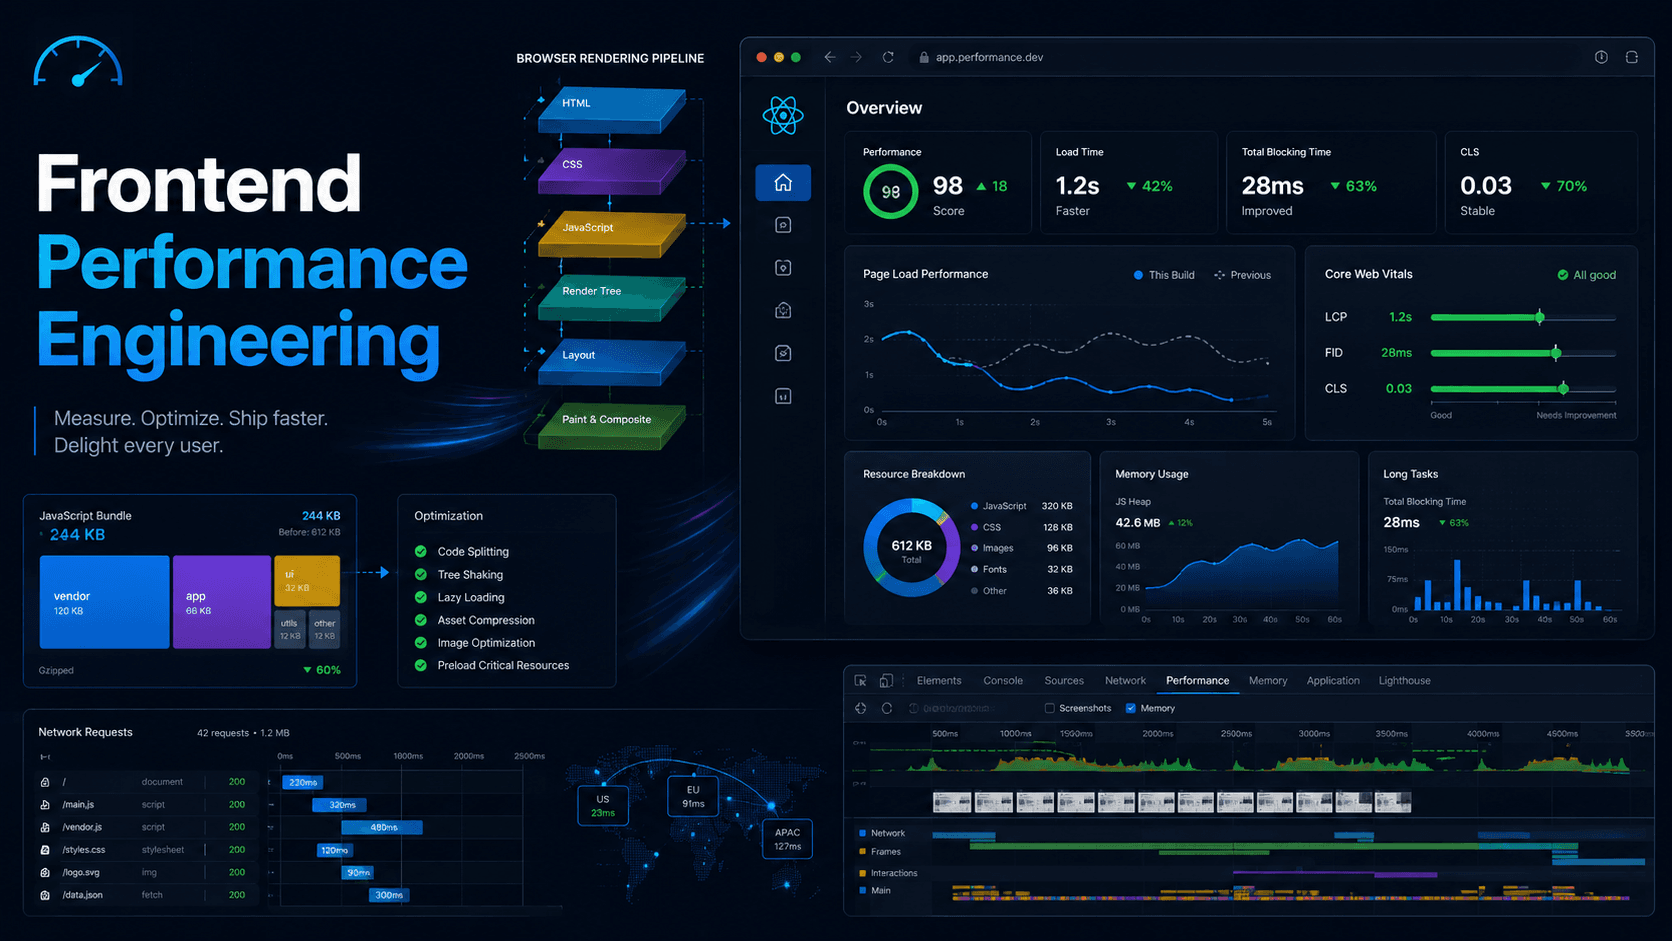Click the file icon beside /logo.svg

point(45,873)
